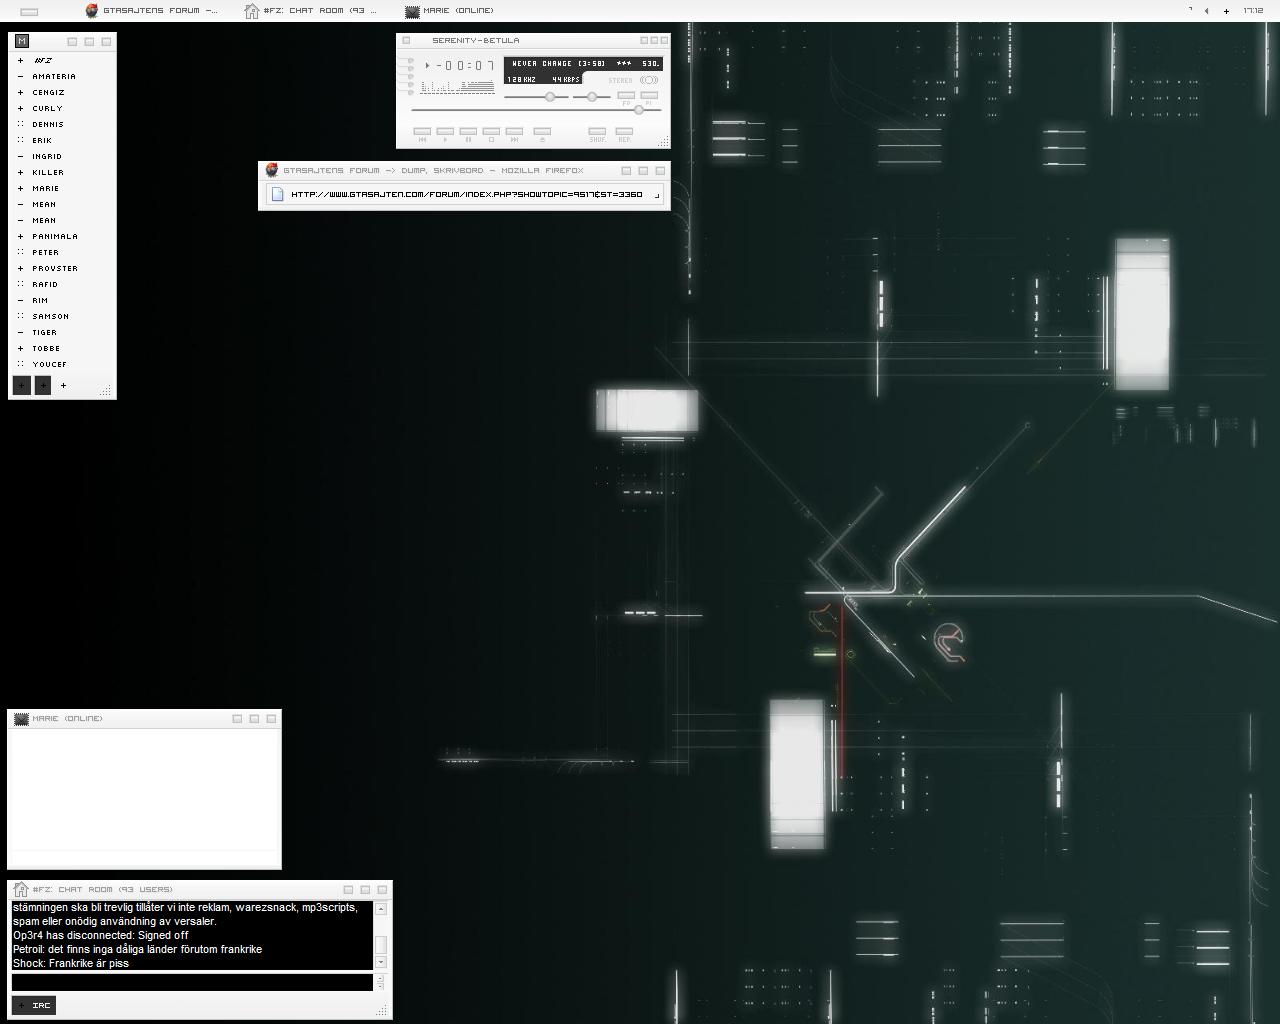This screenshot has width=1280, height=1024.
Task: Click the gtasajten.com URL address field
Action: point(466,194)
